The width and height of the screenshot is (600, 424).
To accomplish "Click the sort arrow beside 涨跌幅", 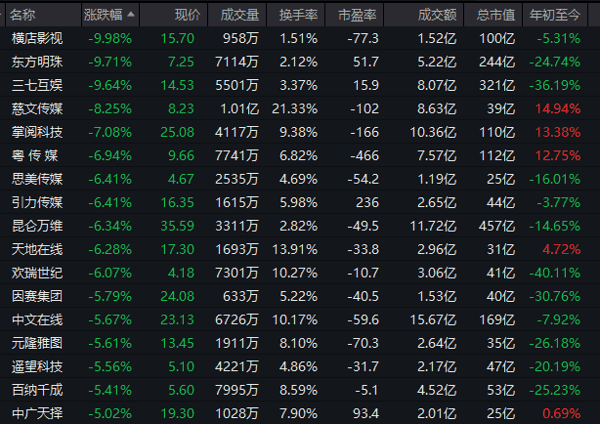I will (x=131, y=15).
